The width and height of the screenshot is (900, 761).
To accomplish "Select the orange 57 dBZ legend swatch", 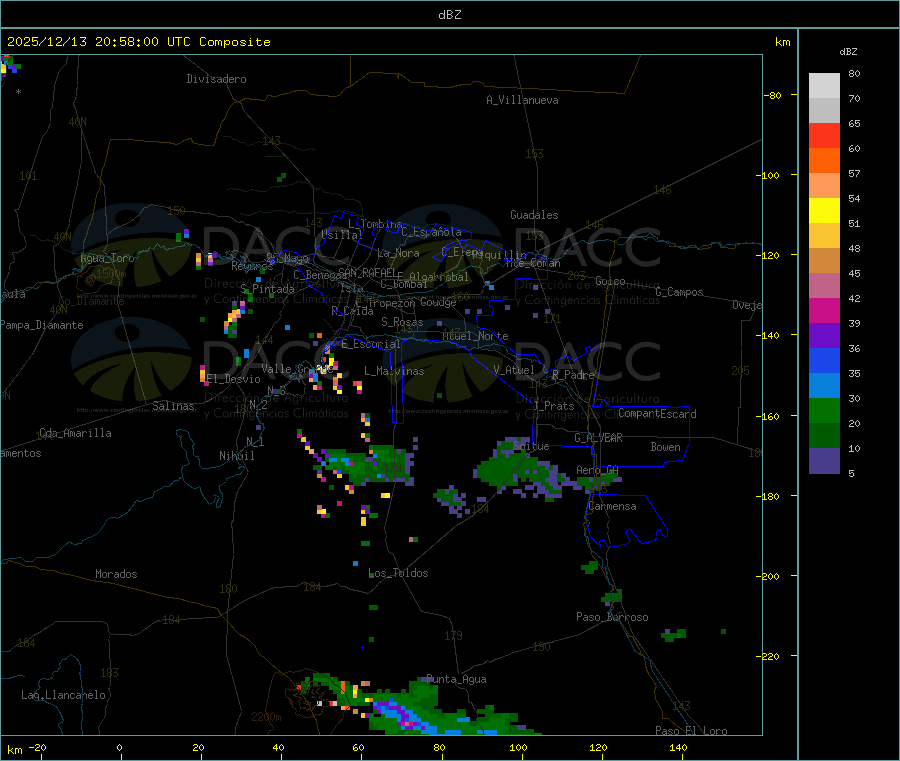I will (x=824, y=161).
